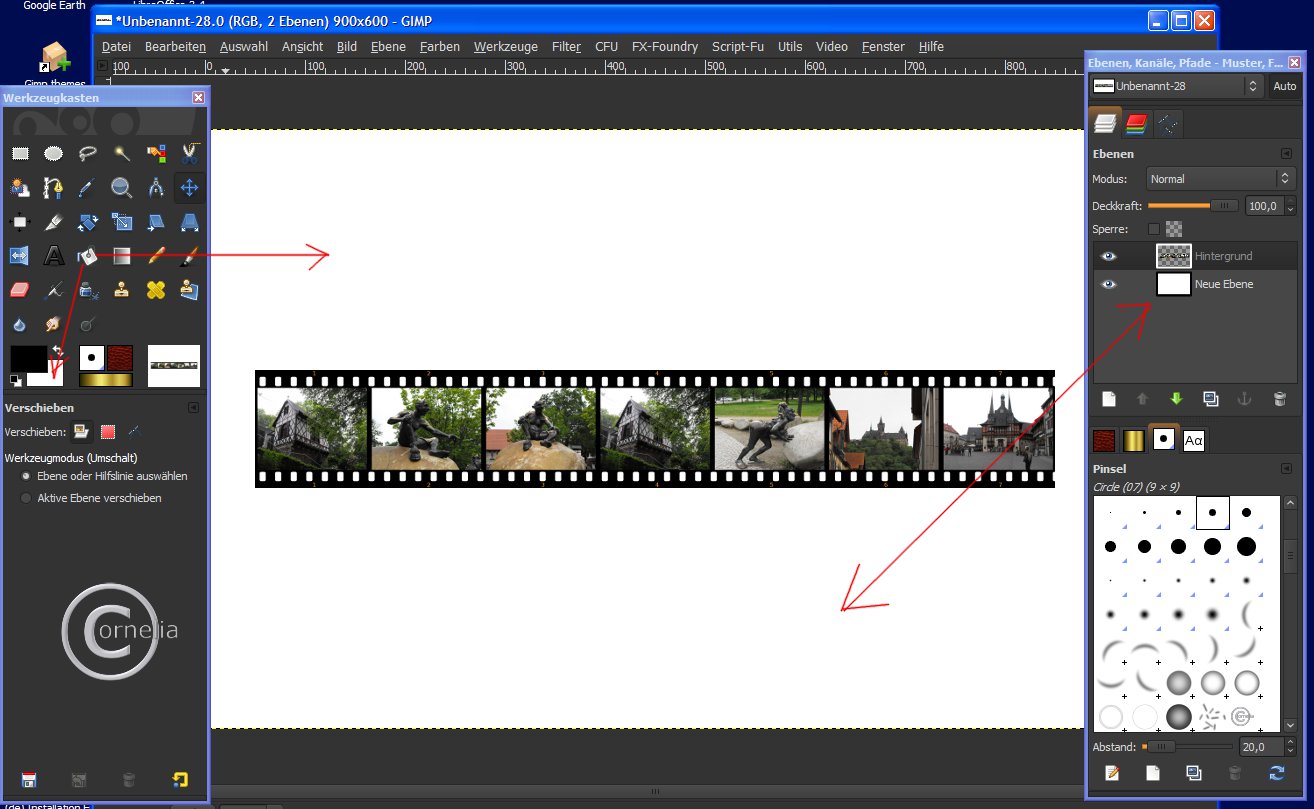Open the Ebenen panel menu arrow
The height and width of the screenshot is (809, 1314).
[x=1287, y=154]
